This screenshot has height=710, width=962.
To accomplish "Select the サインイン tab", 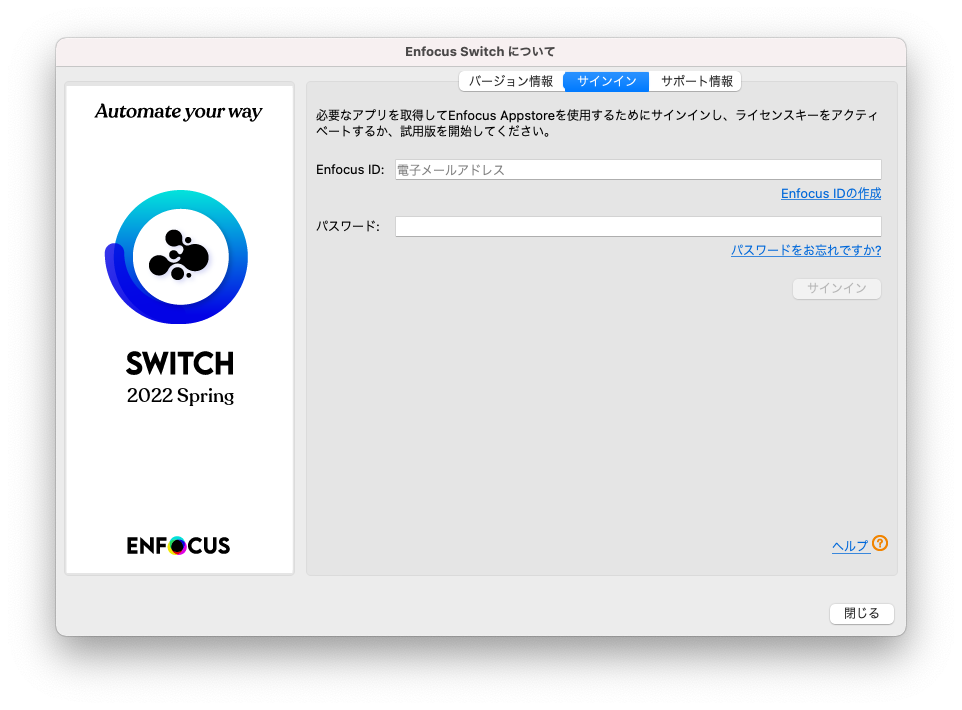I will coord(606,81).
